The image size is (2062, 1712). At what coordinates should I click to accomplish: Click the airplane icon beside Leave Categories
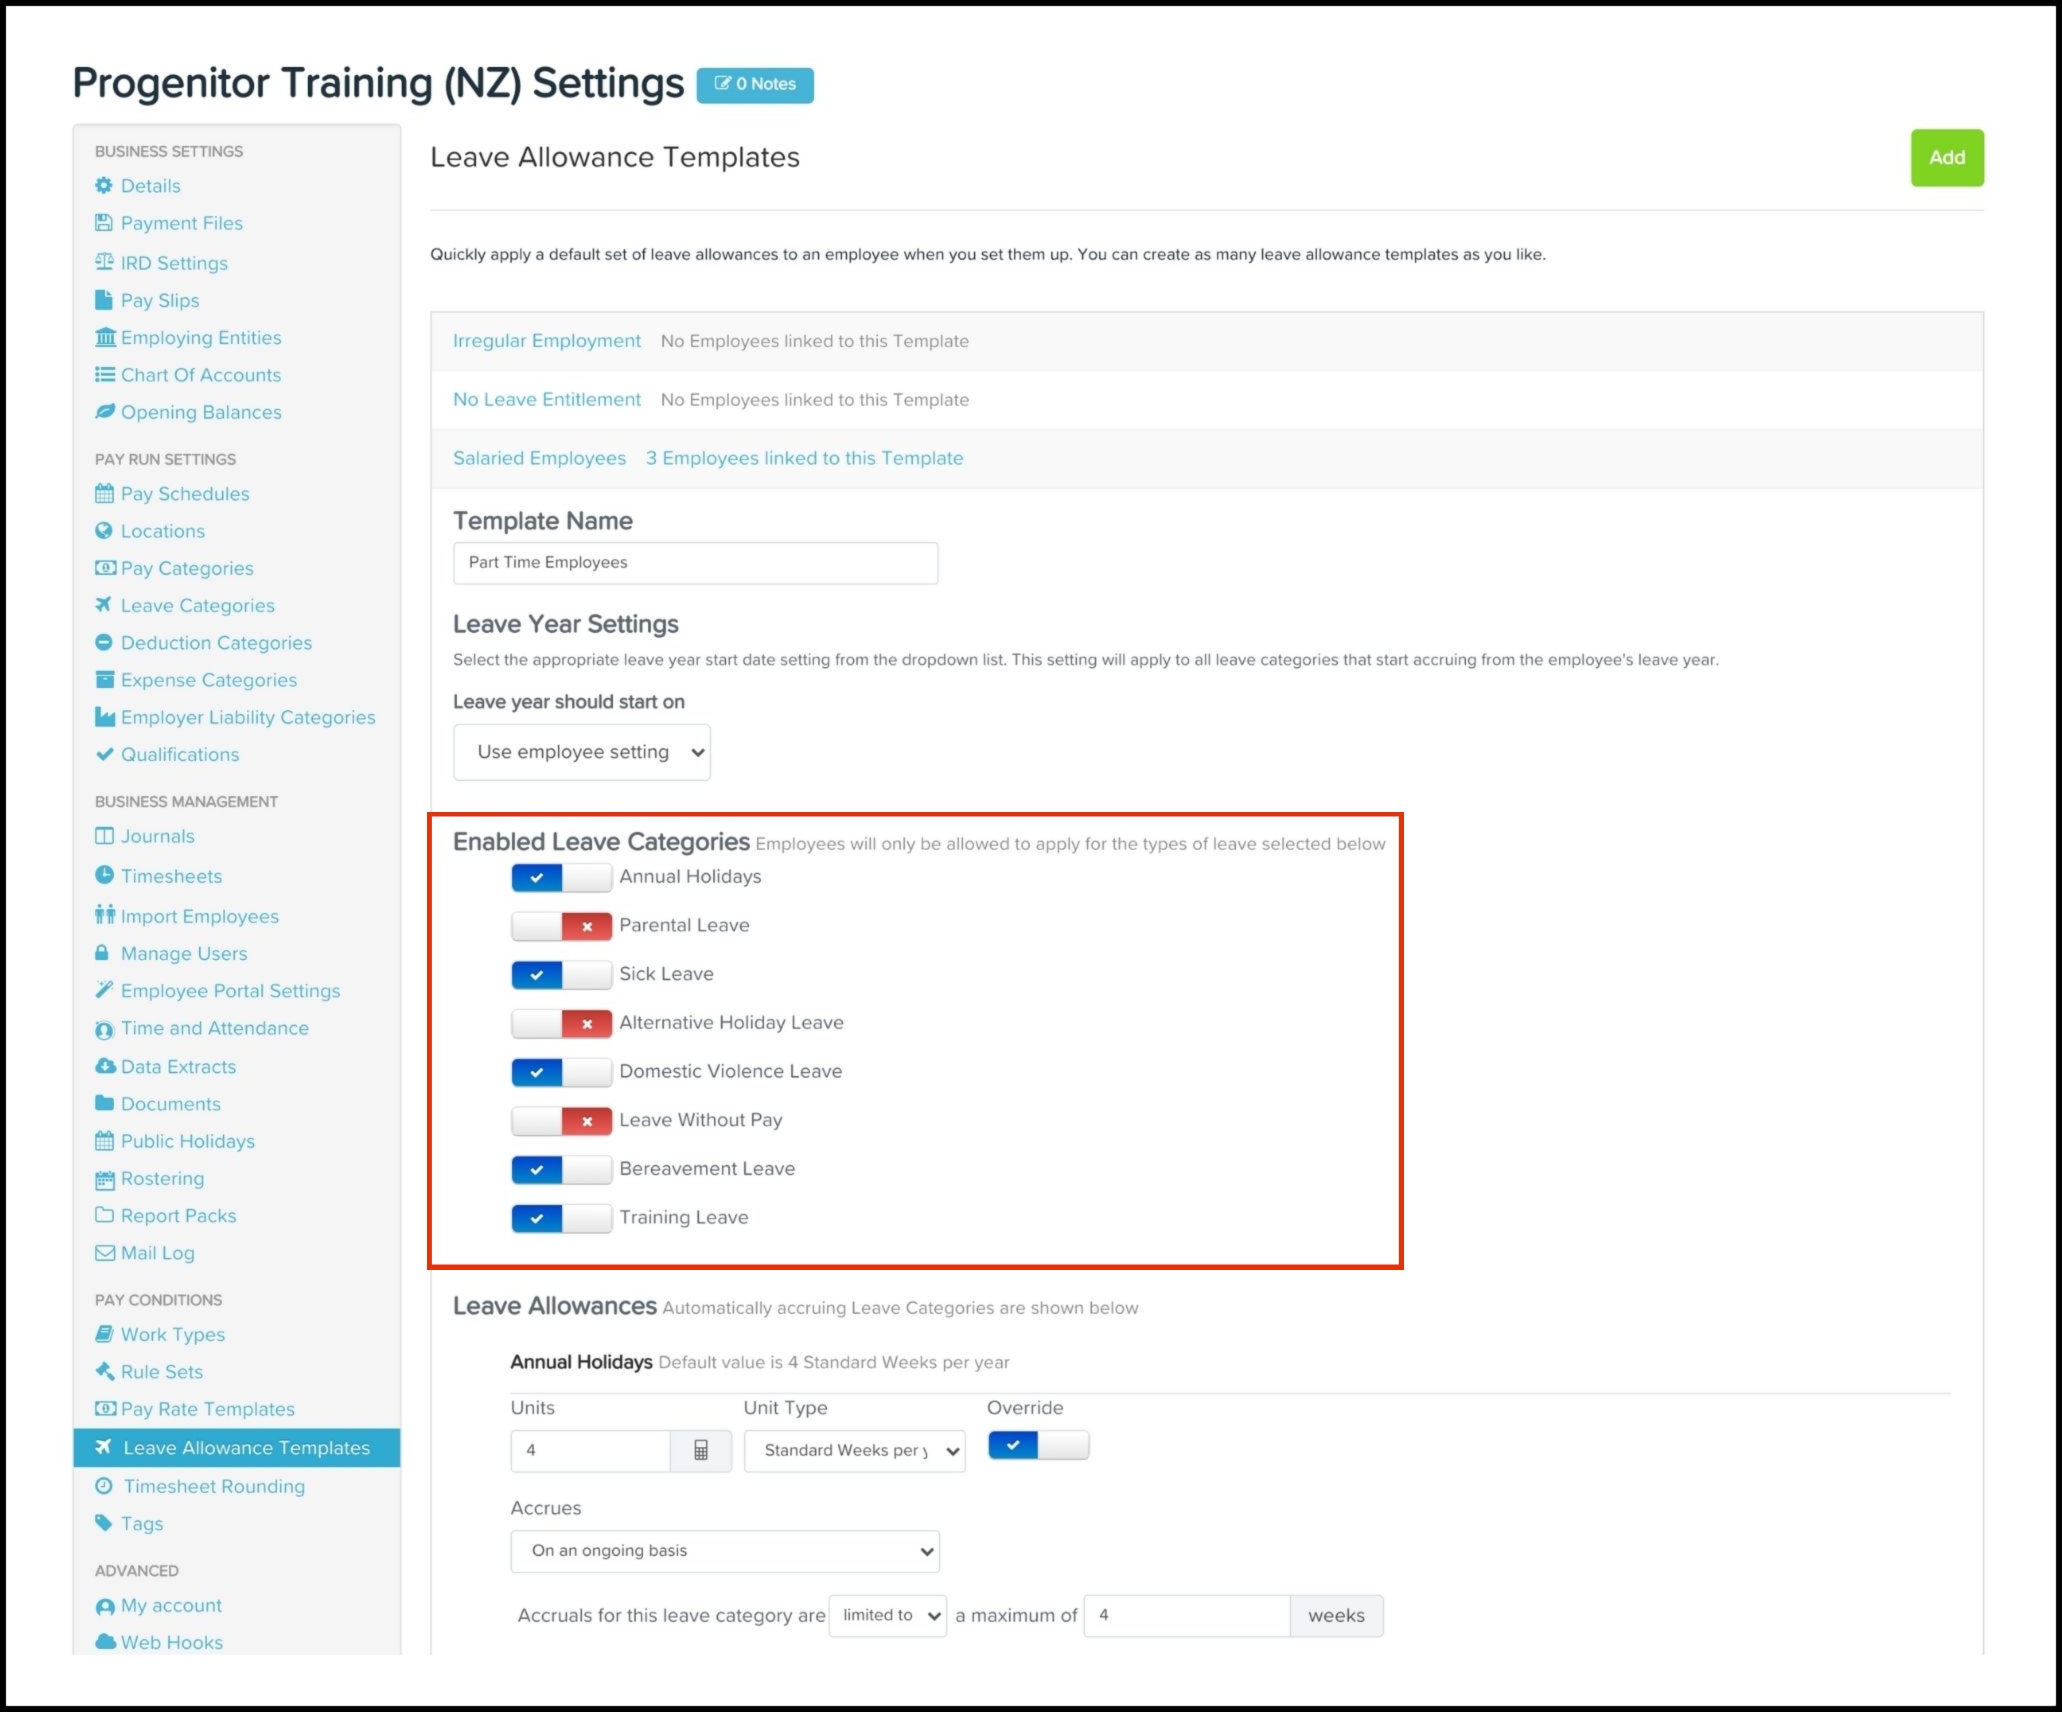pos(104,605)
